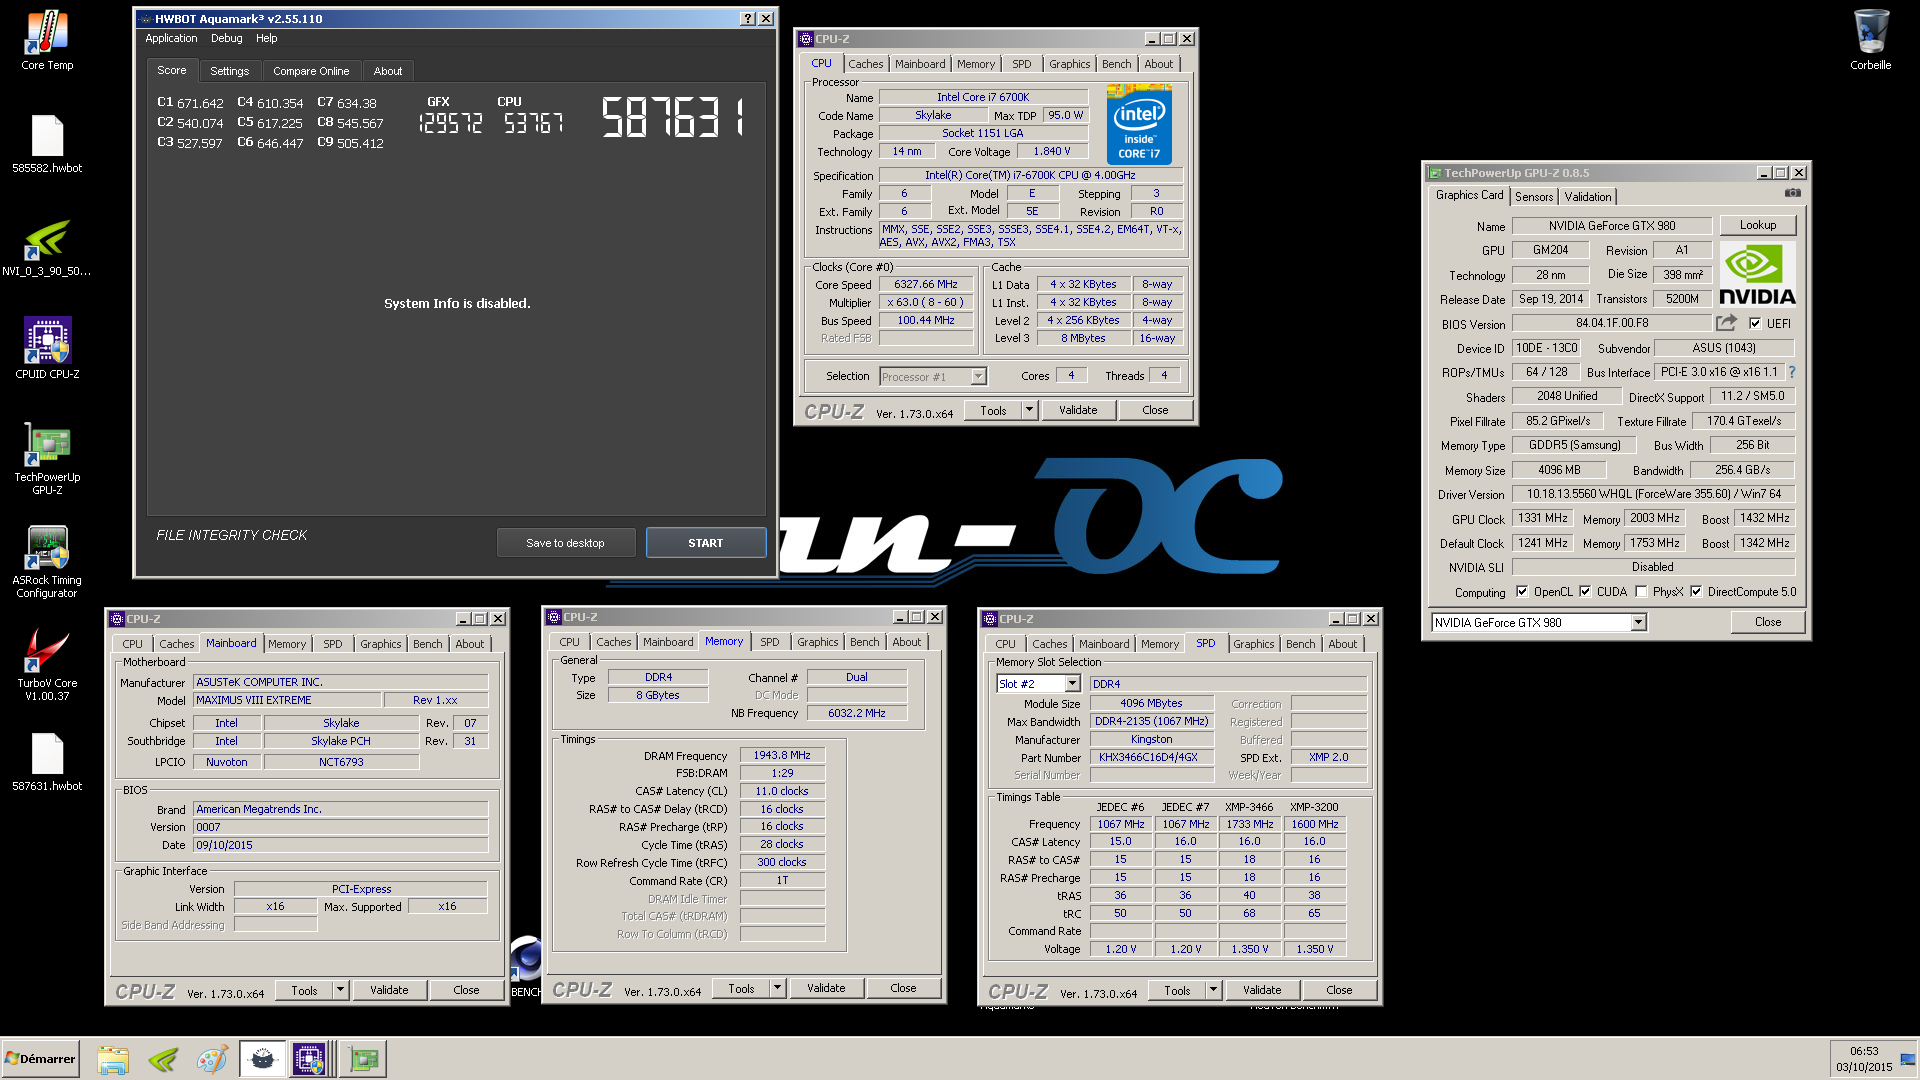Click the GPU-Z Validation tab
1920x1080 pixels.
(1587, 197)
